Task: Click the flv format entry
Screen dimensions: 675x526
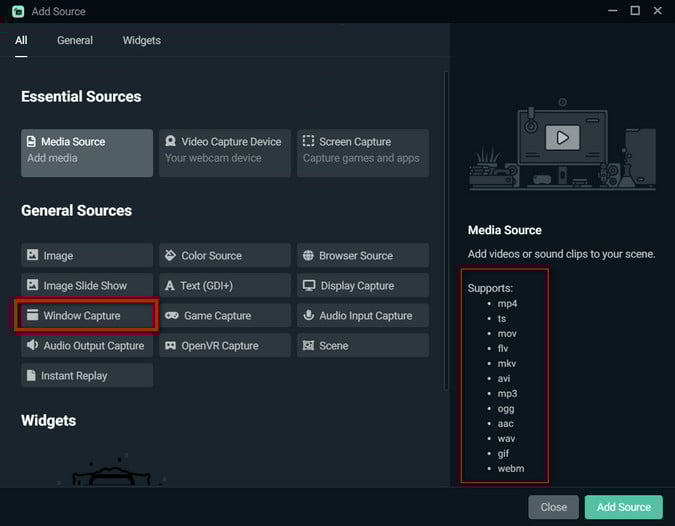Action: coord(502,348)
